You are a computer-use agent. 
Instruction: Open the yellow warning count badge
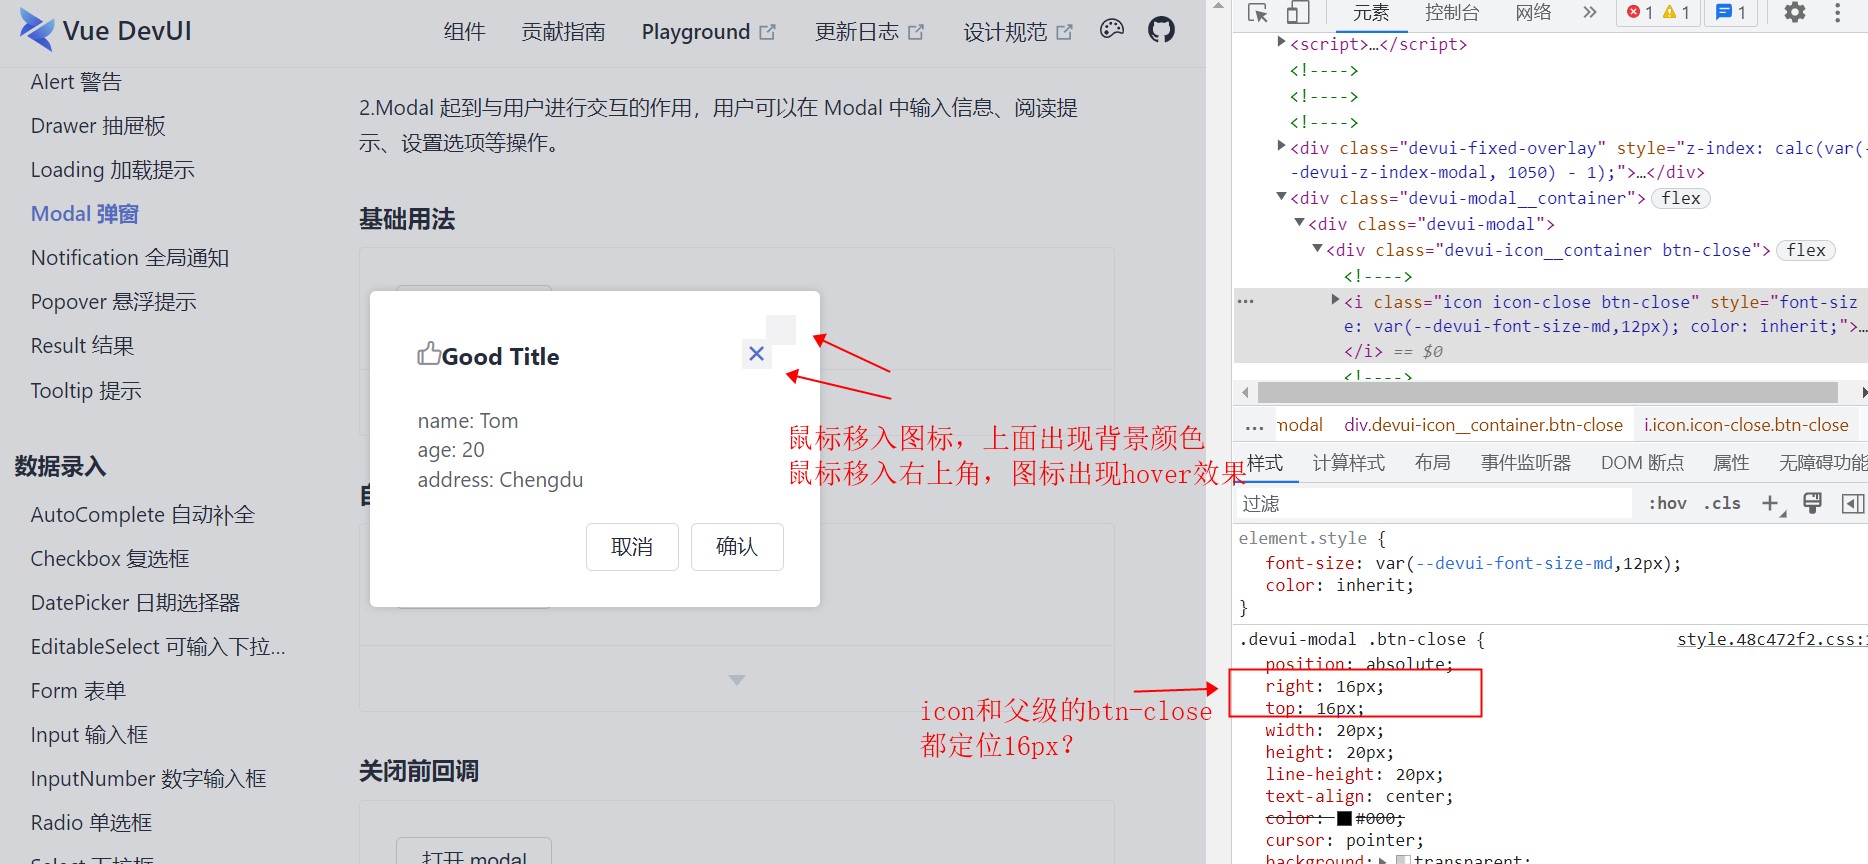click(x=1676, y=13)
